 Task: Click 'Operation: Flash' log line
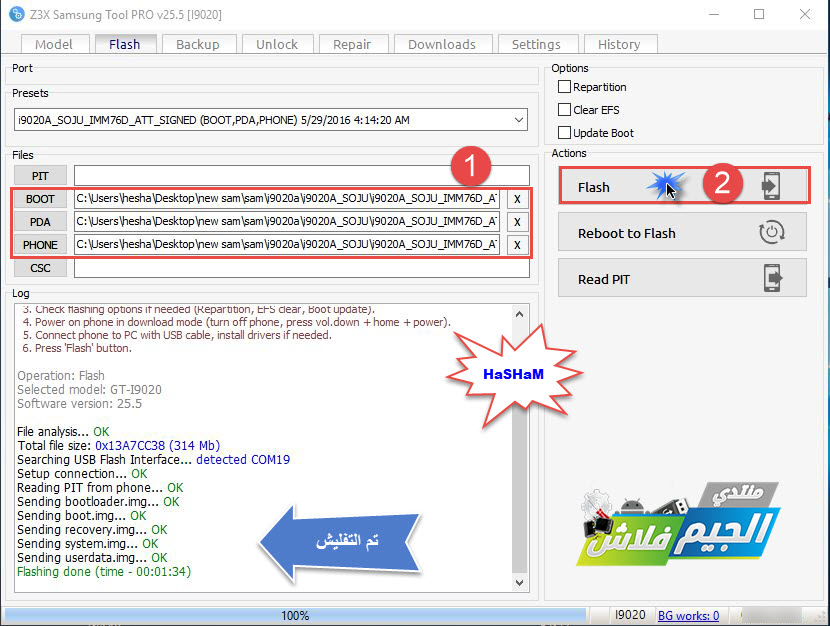coord(61,376)
